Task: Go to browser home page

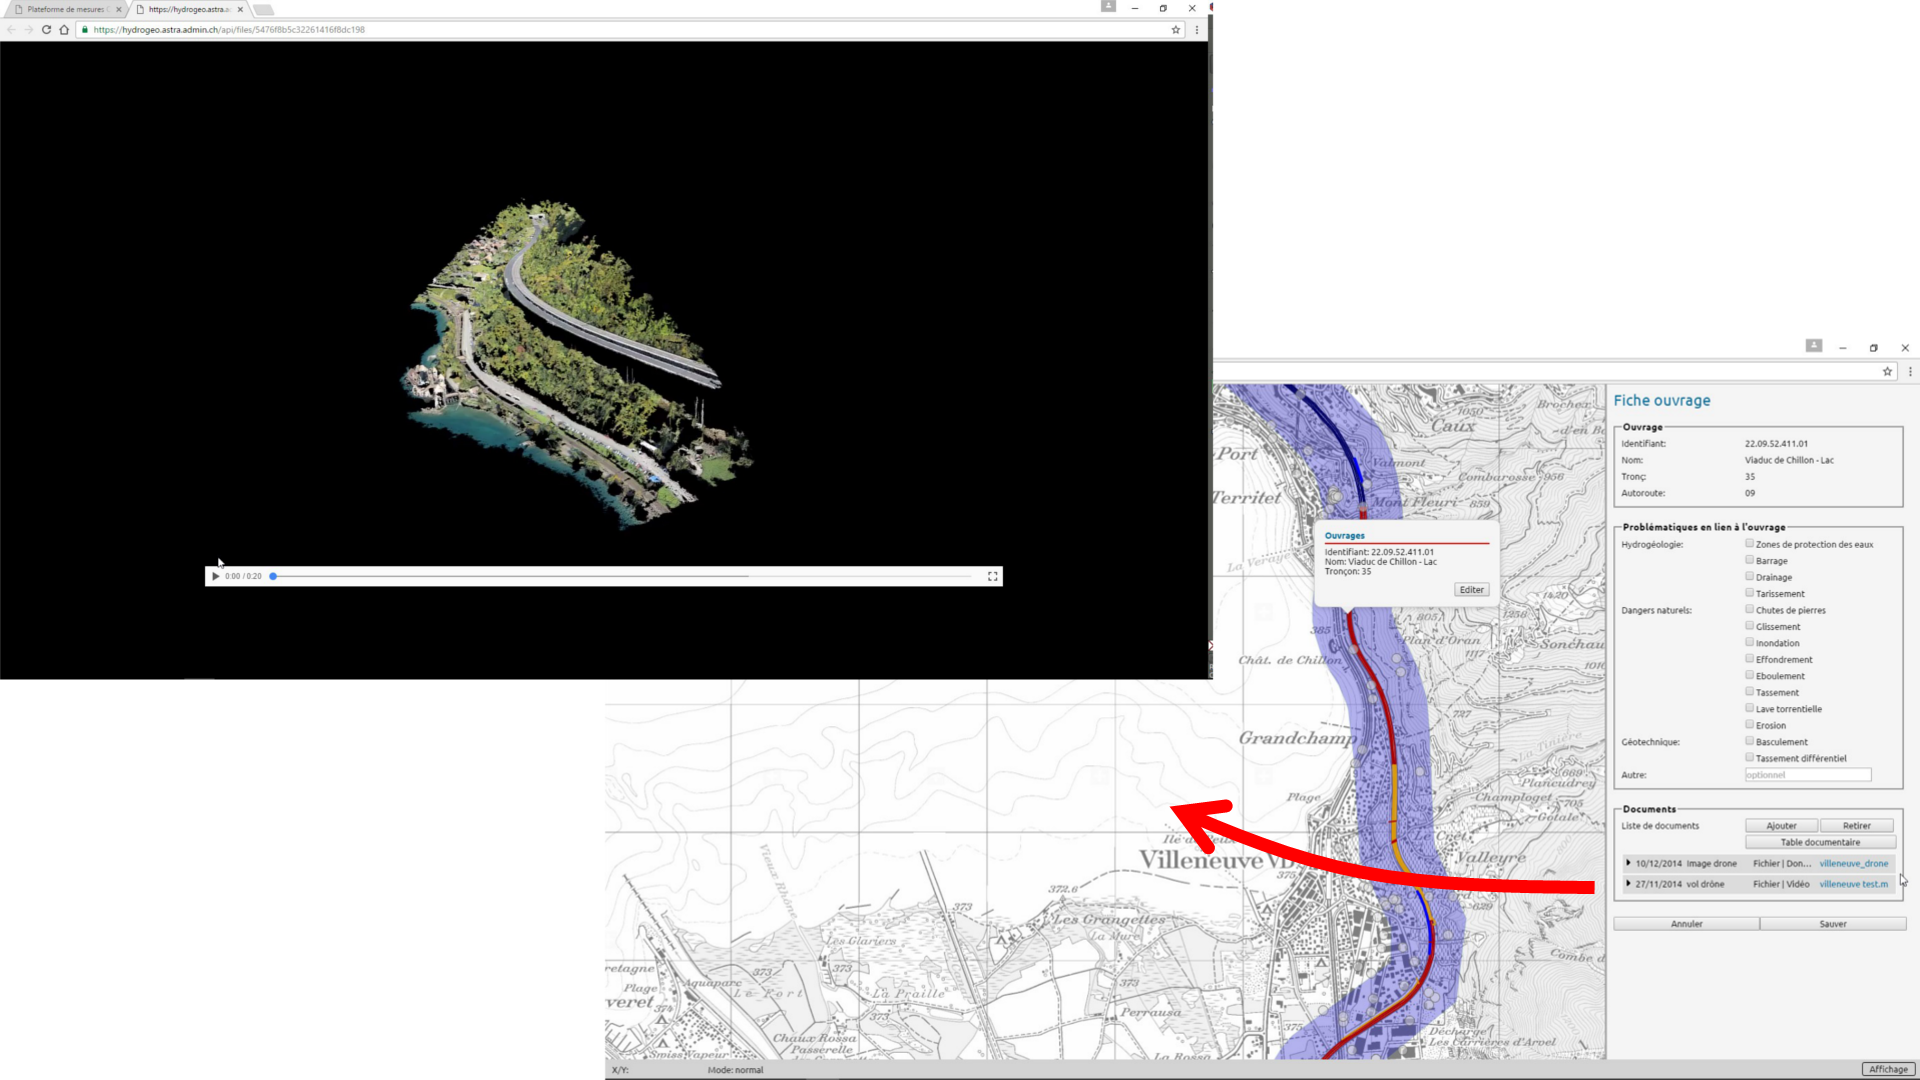Action: coord(64,30)
